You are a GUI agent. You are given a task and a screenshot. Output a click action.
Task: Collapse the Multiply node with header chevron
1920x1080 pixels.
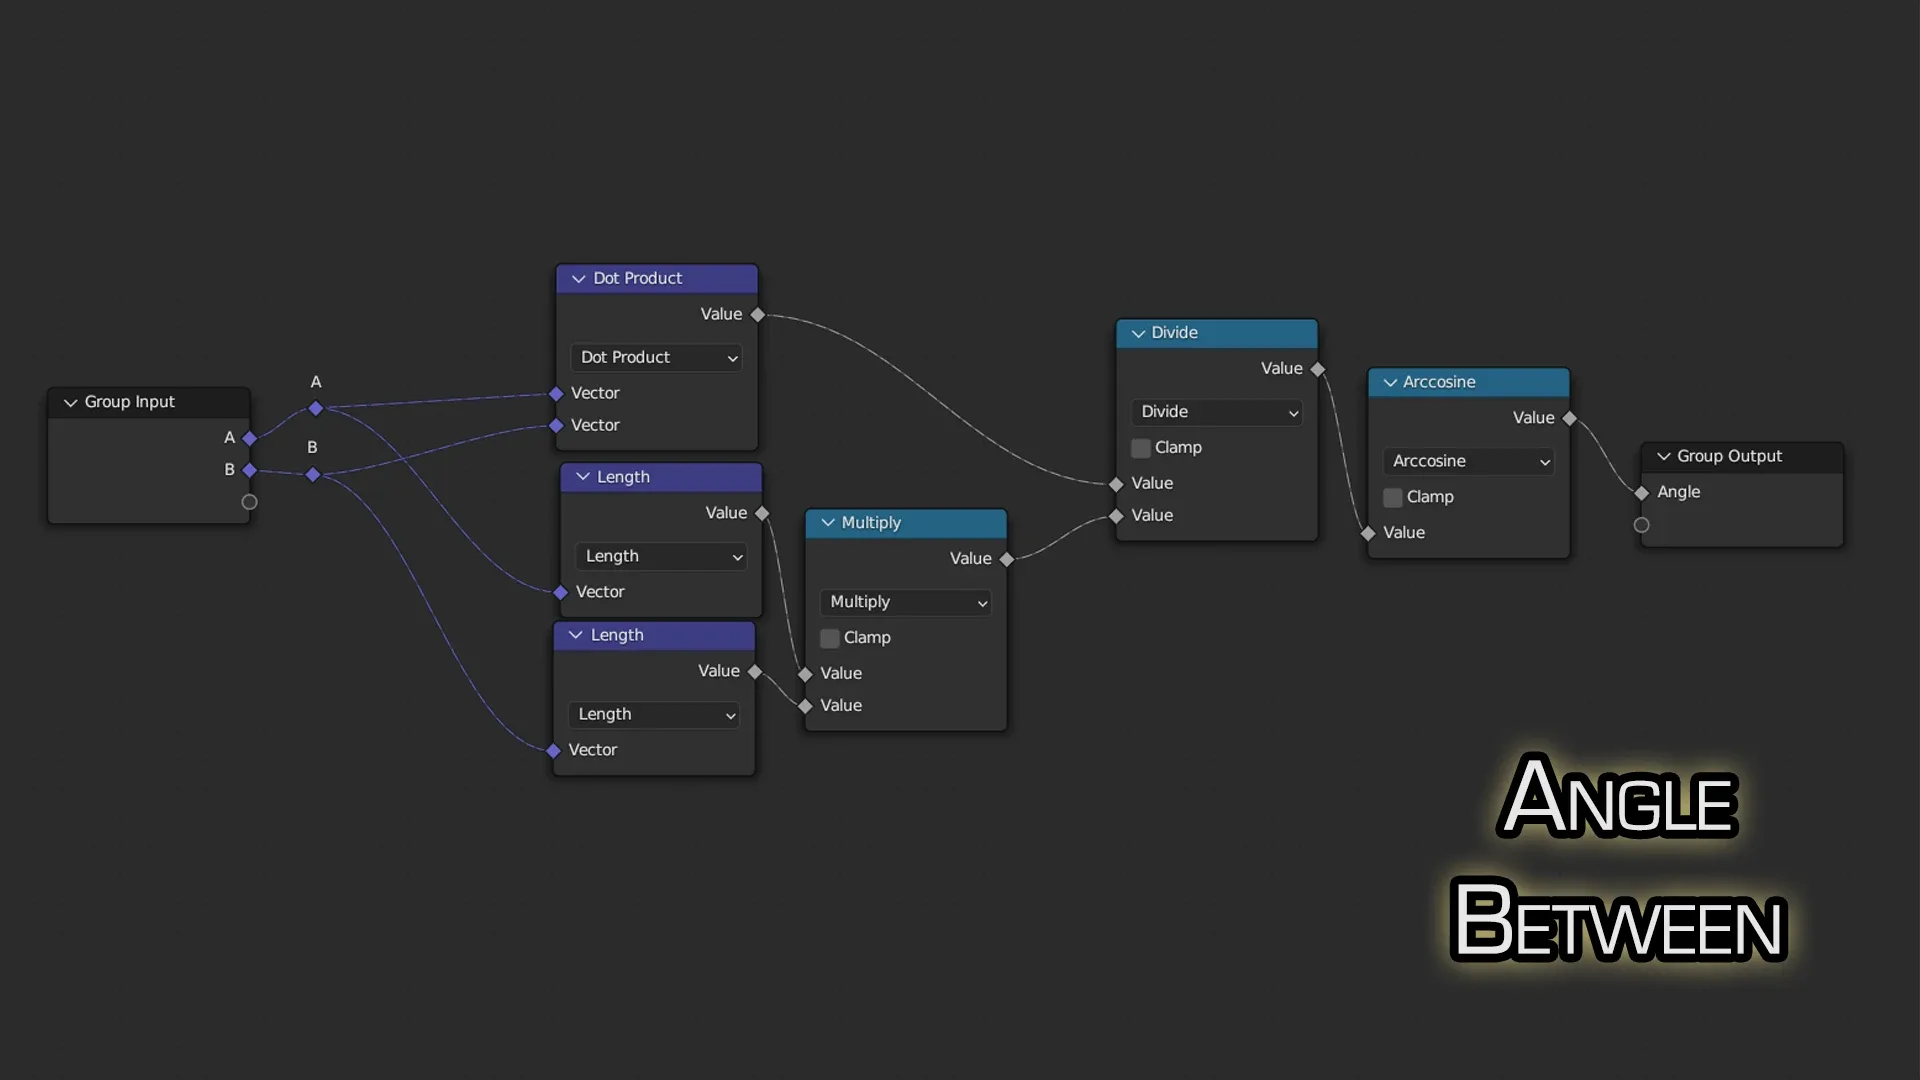coord(828,523)
